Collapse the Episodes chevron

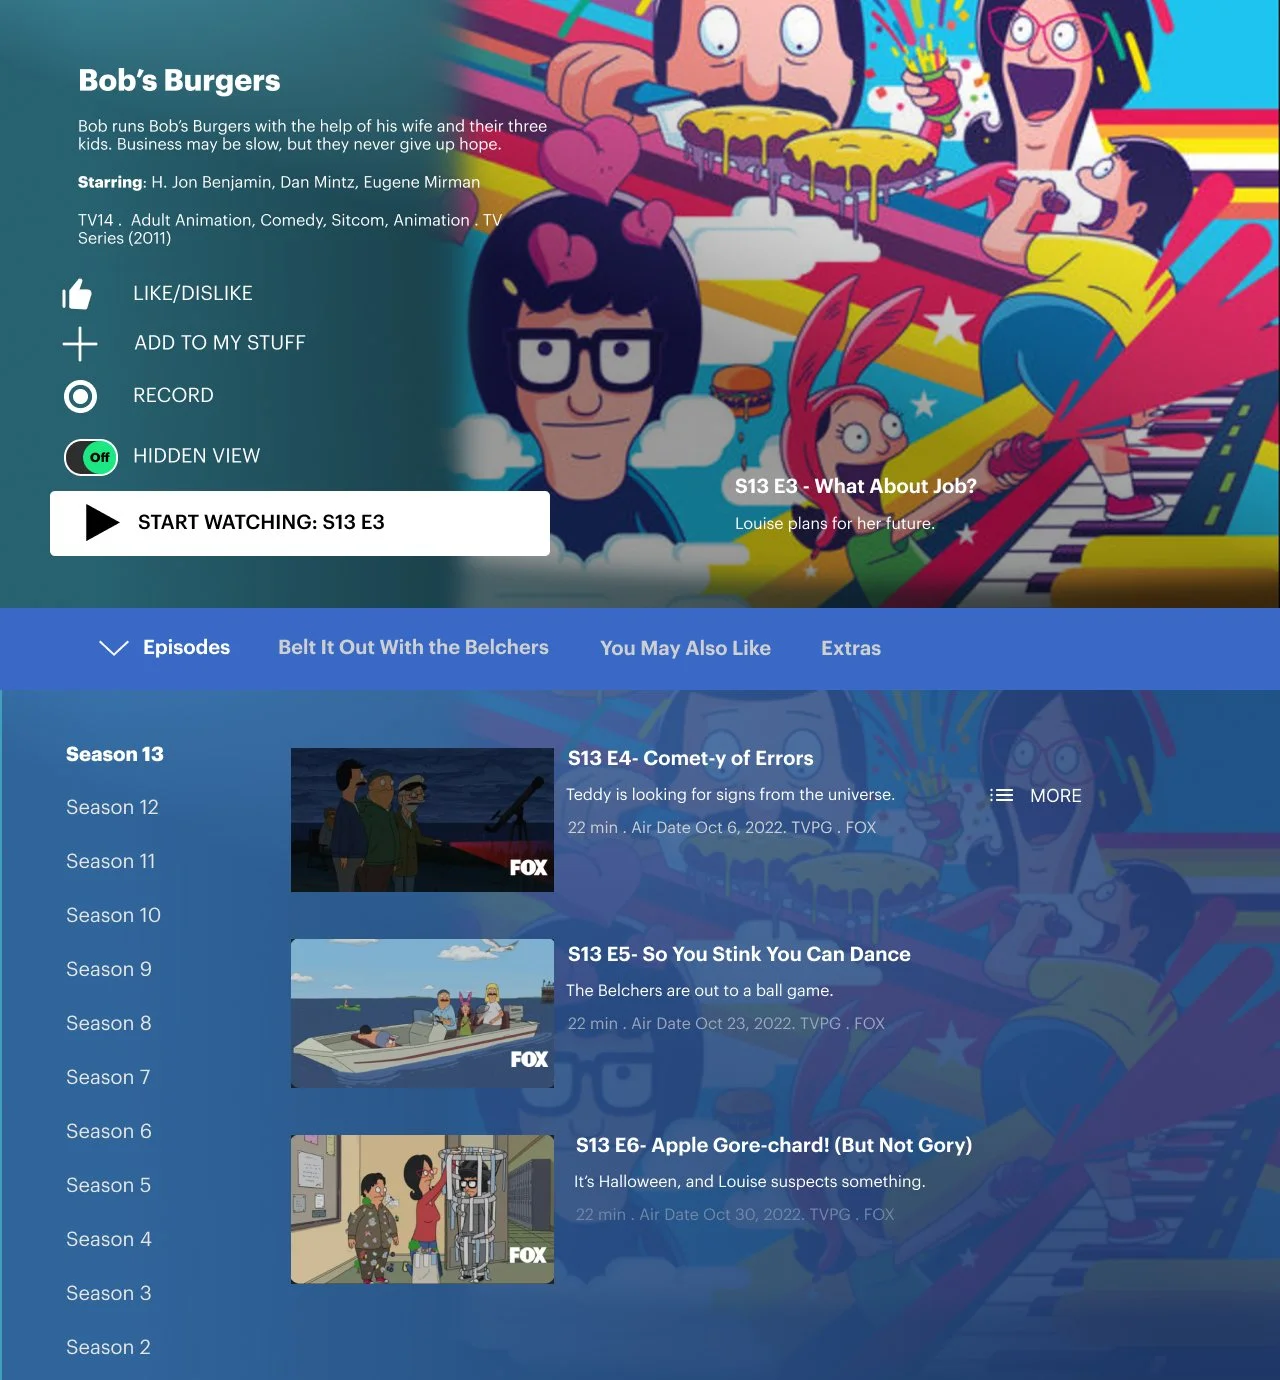pyautogui.click(x=114, y=648)
